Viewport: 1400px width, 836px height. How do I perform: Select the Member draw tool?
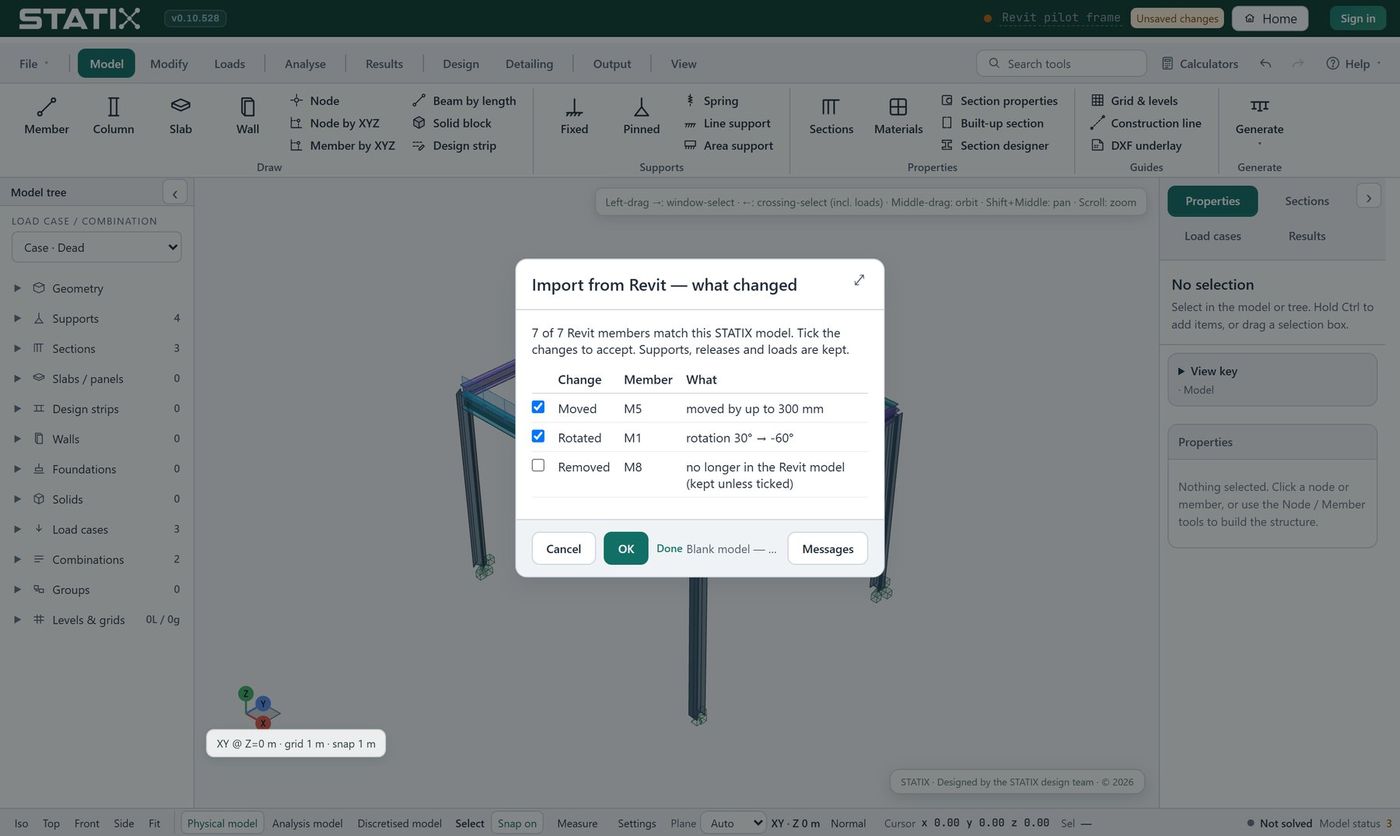tap(46, 116)
